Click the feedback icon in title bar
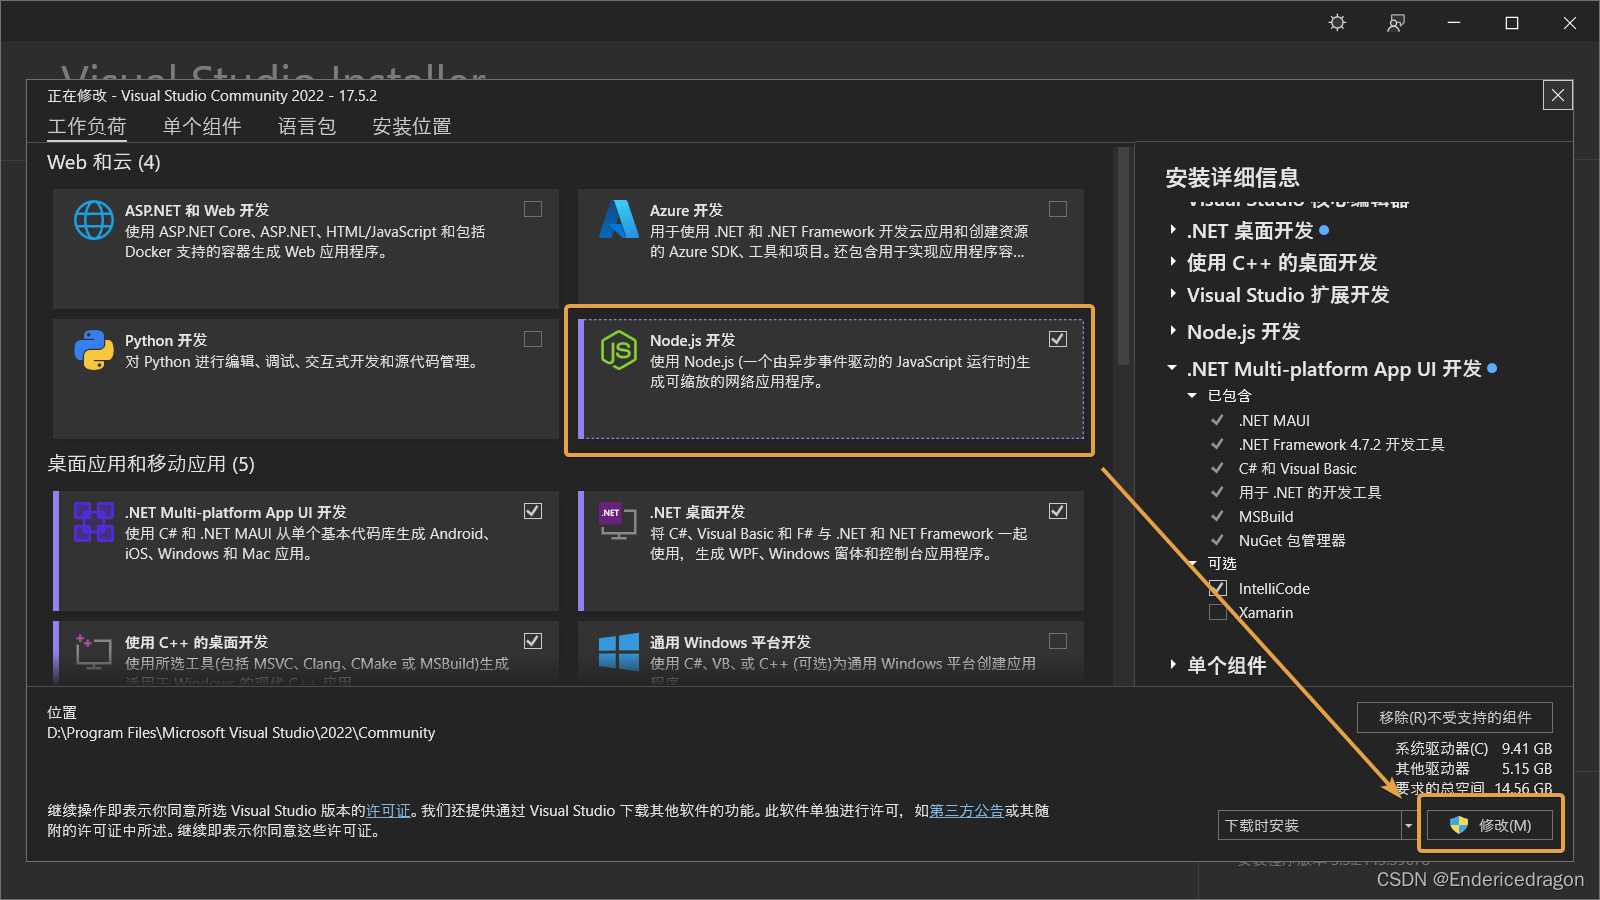The height and width of the screenshot is (900, 1600). click(x=1395, y=22)
